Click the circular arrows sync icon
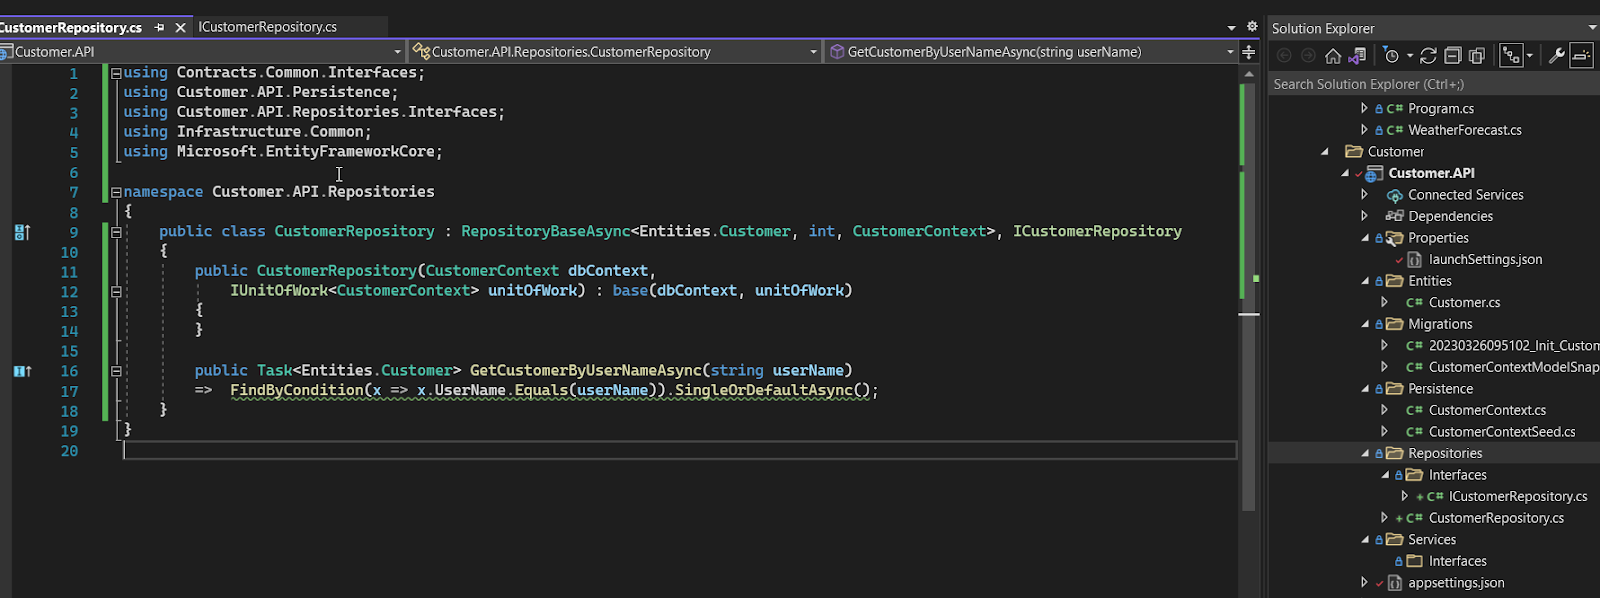This screenshot has height=598, width=1600. click(x=1428, y=56)
